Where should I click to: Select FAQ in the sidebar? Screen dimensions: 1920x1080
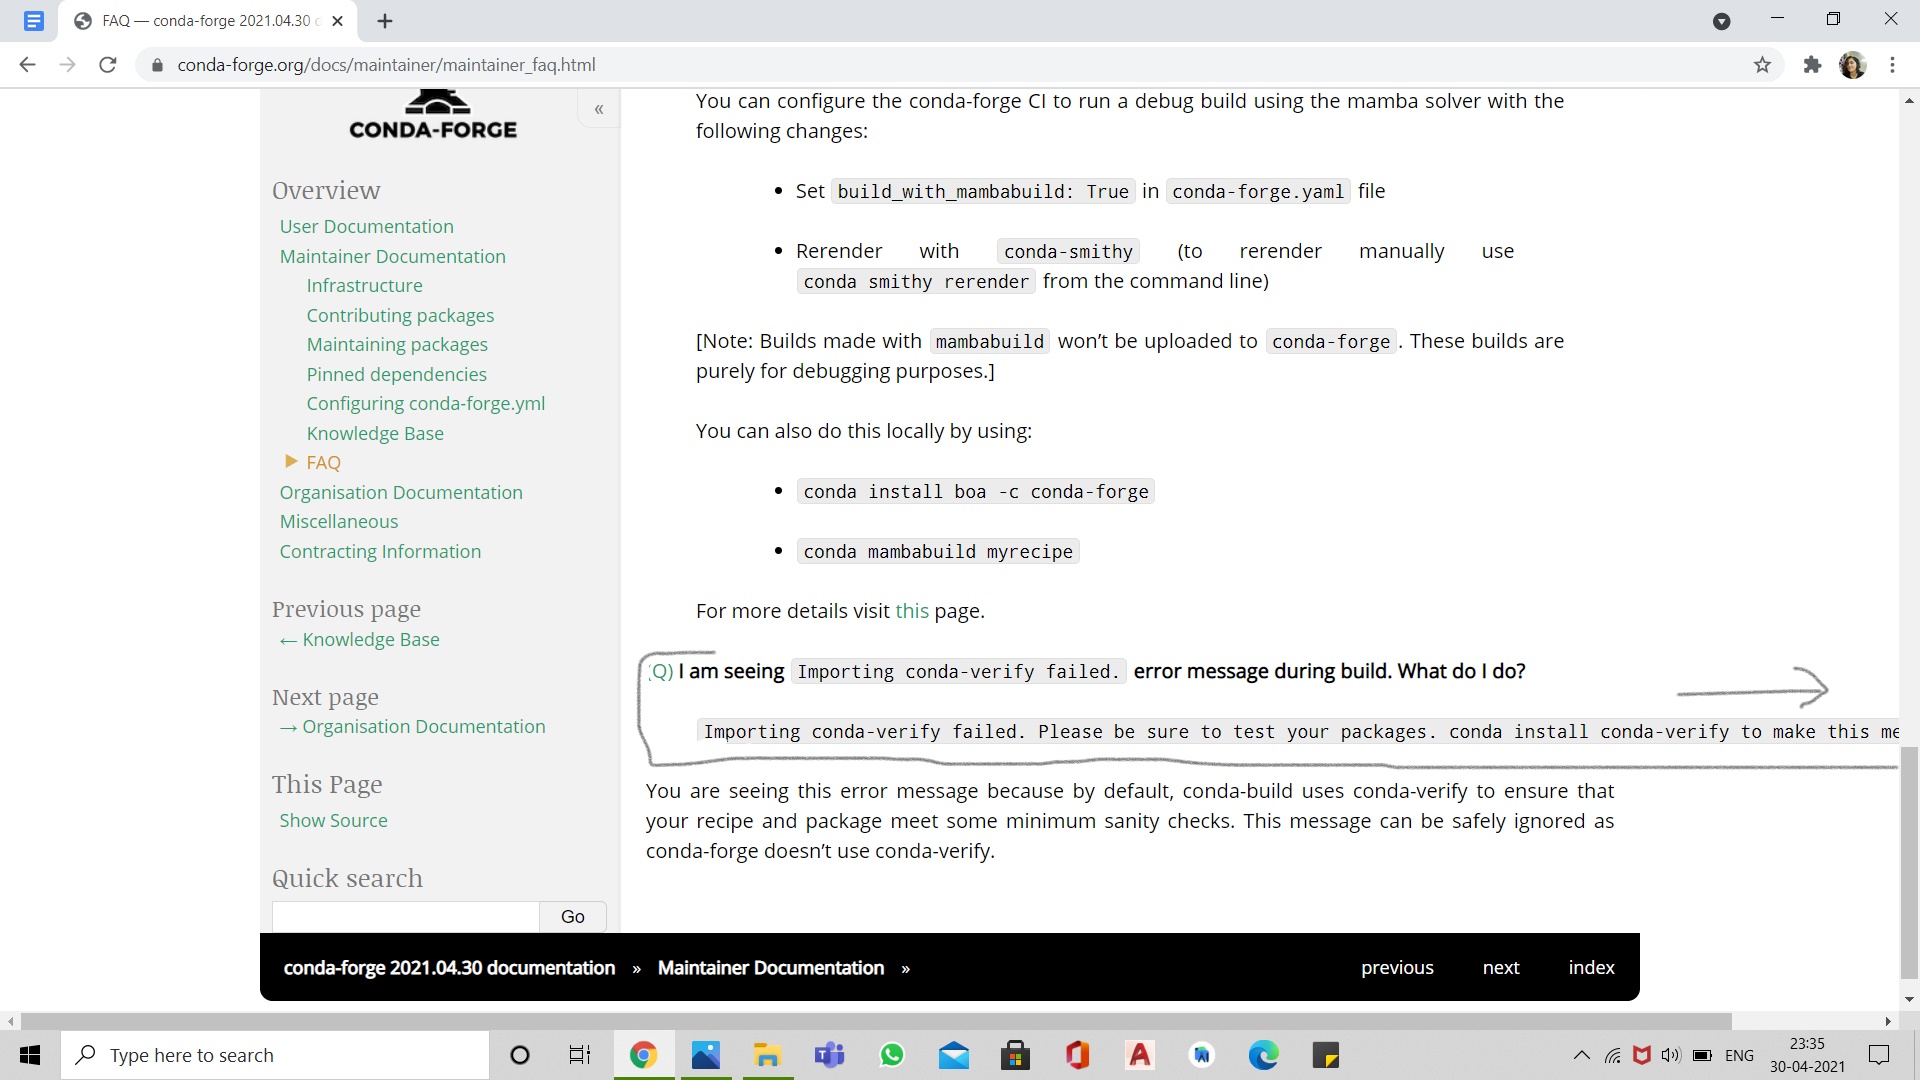pyautogui.click(x=323, y=463)
